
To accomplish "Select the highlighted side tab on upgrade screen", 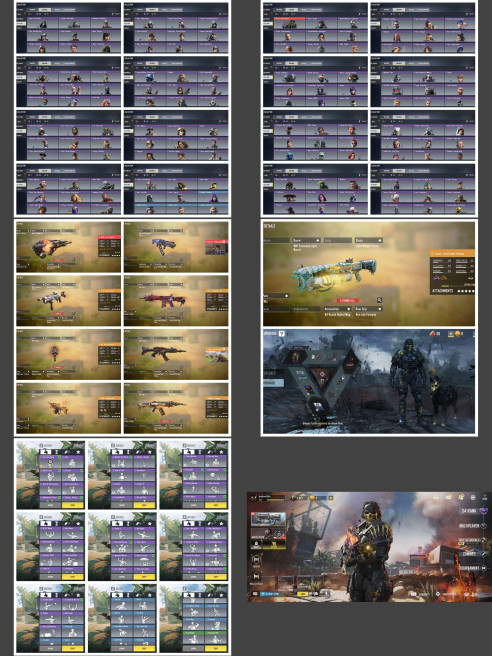I will (273, 382).
